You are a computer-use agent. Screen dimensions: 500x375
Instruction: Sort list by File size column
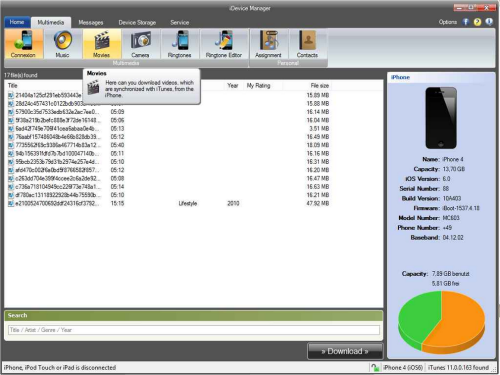(319, 86)
